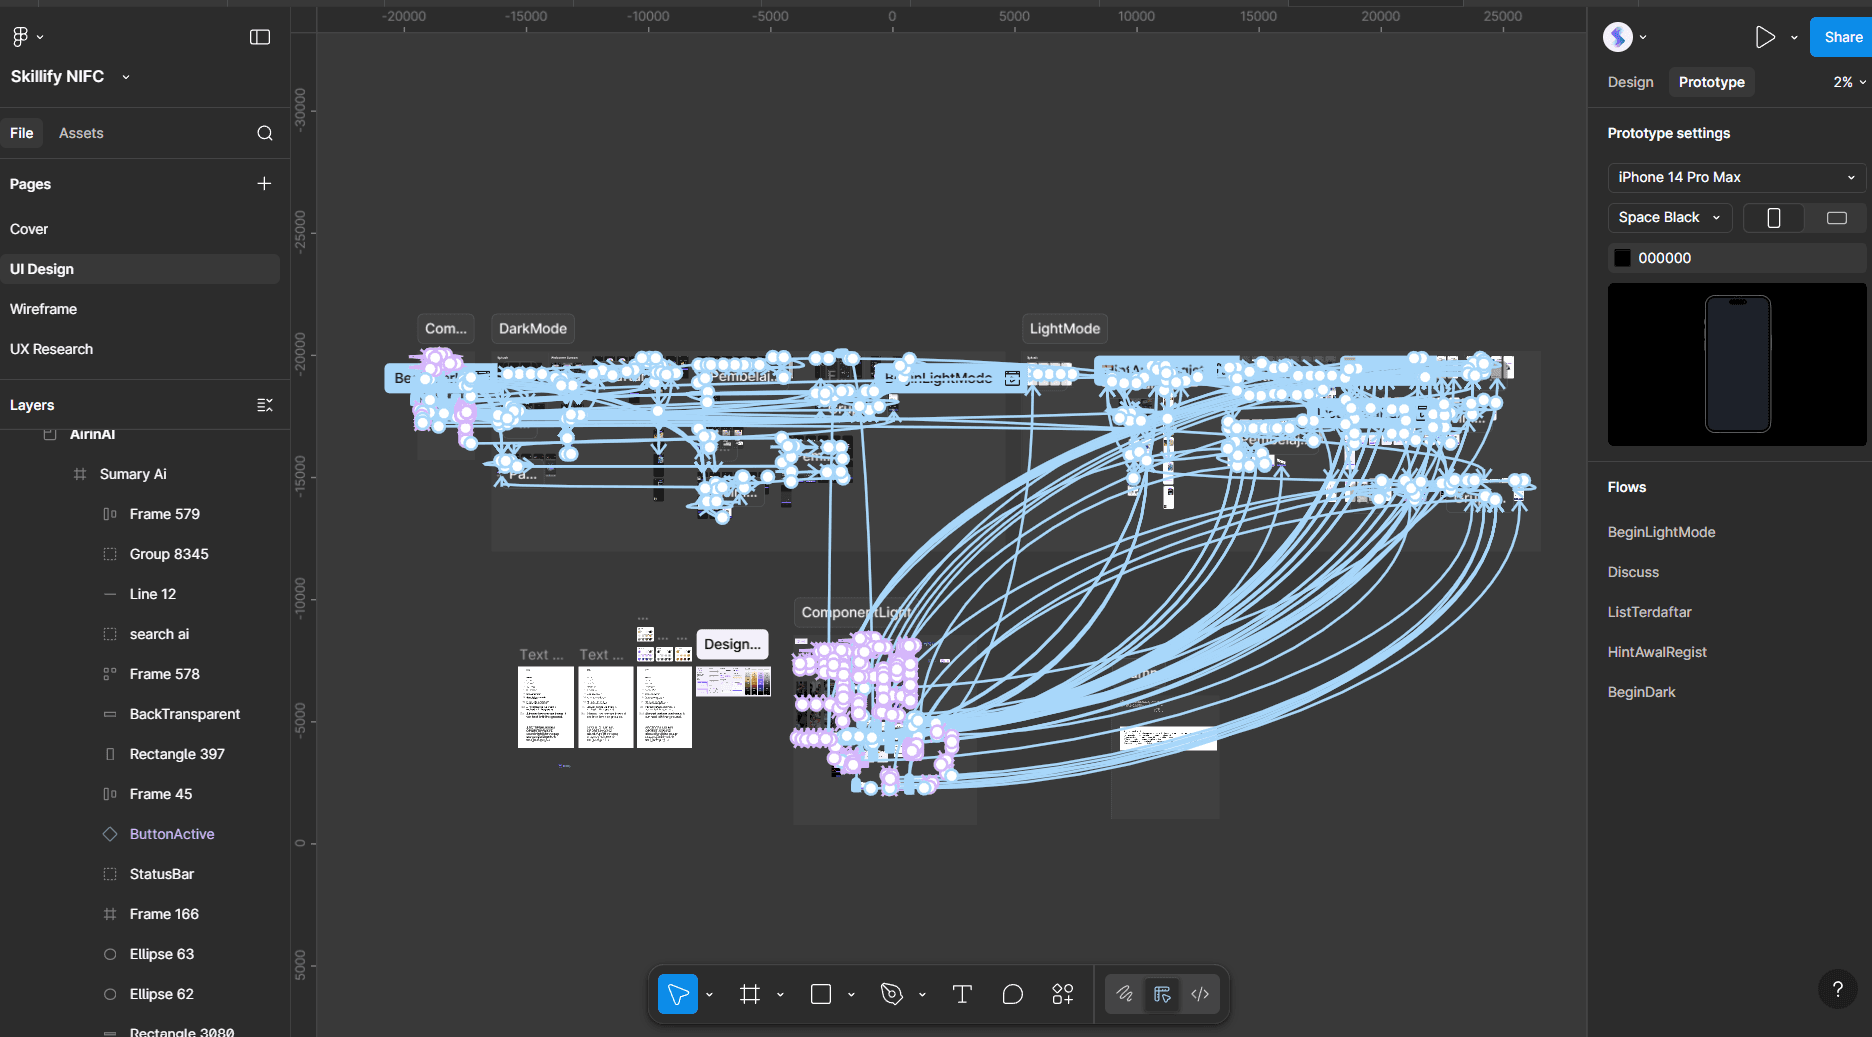1872x1037 pixels.
Task: Click the black background color swatch
Action: click(x=1622, y=258)
